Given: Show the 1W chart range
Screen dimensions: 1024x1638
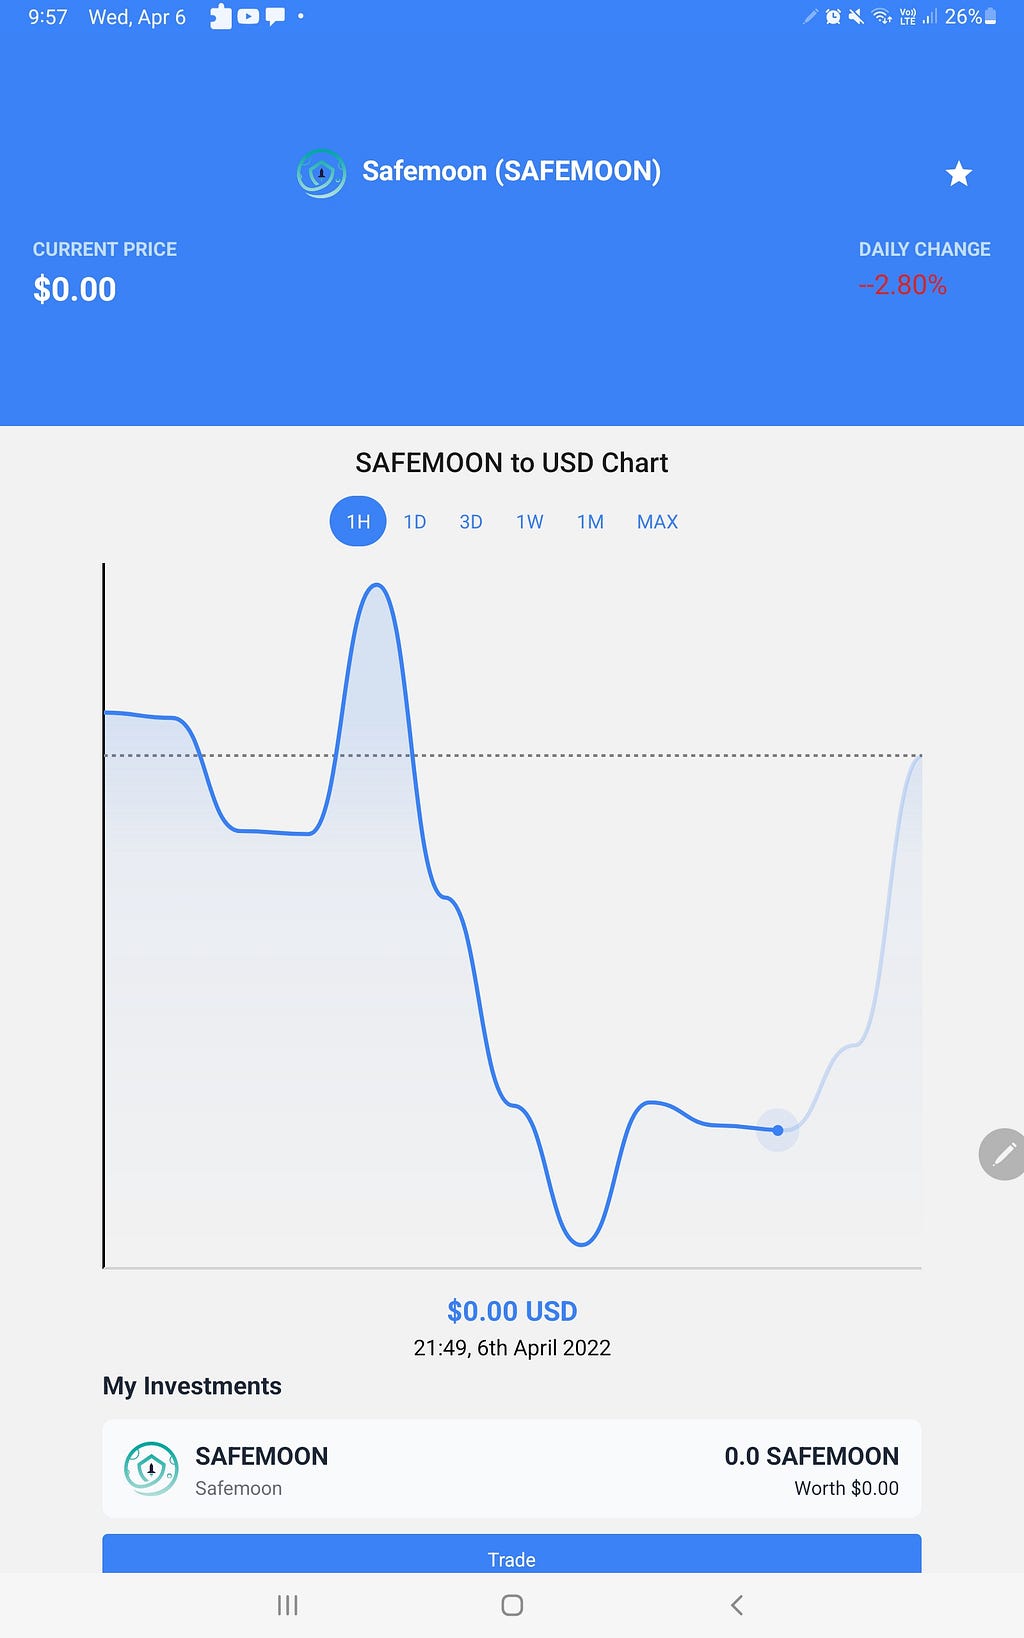Looking at the screenshot, I should 530,522.
